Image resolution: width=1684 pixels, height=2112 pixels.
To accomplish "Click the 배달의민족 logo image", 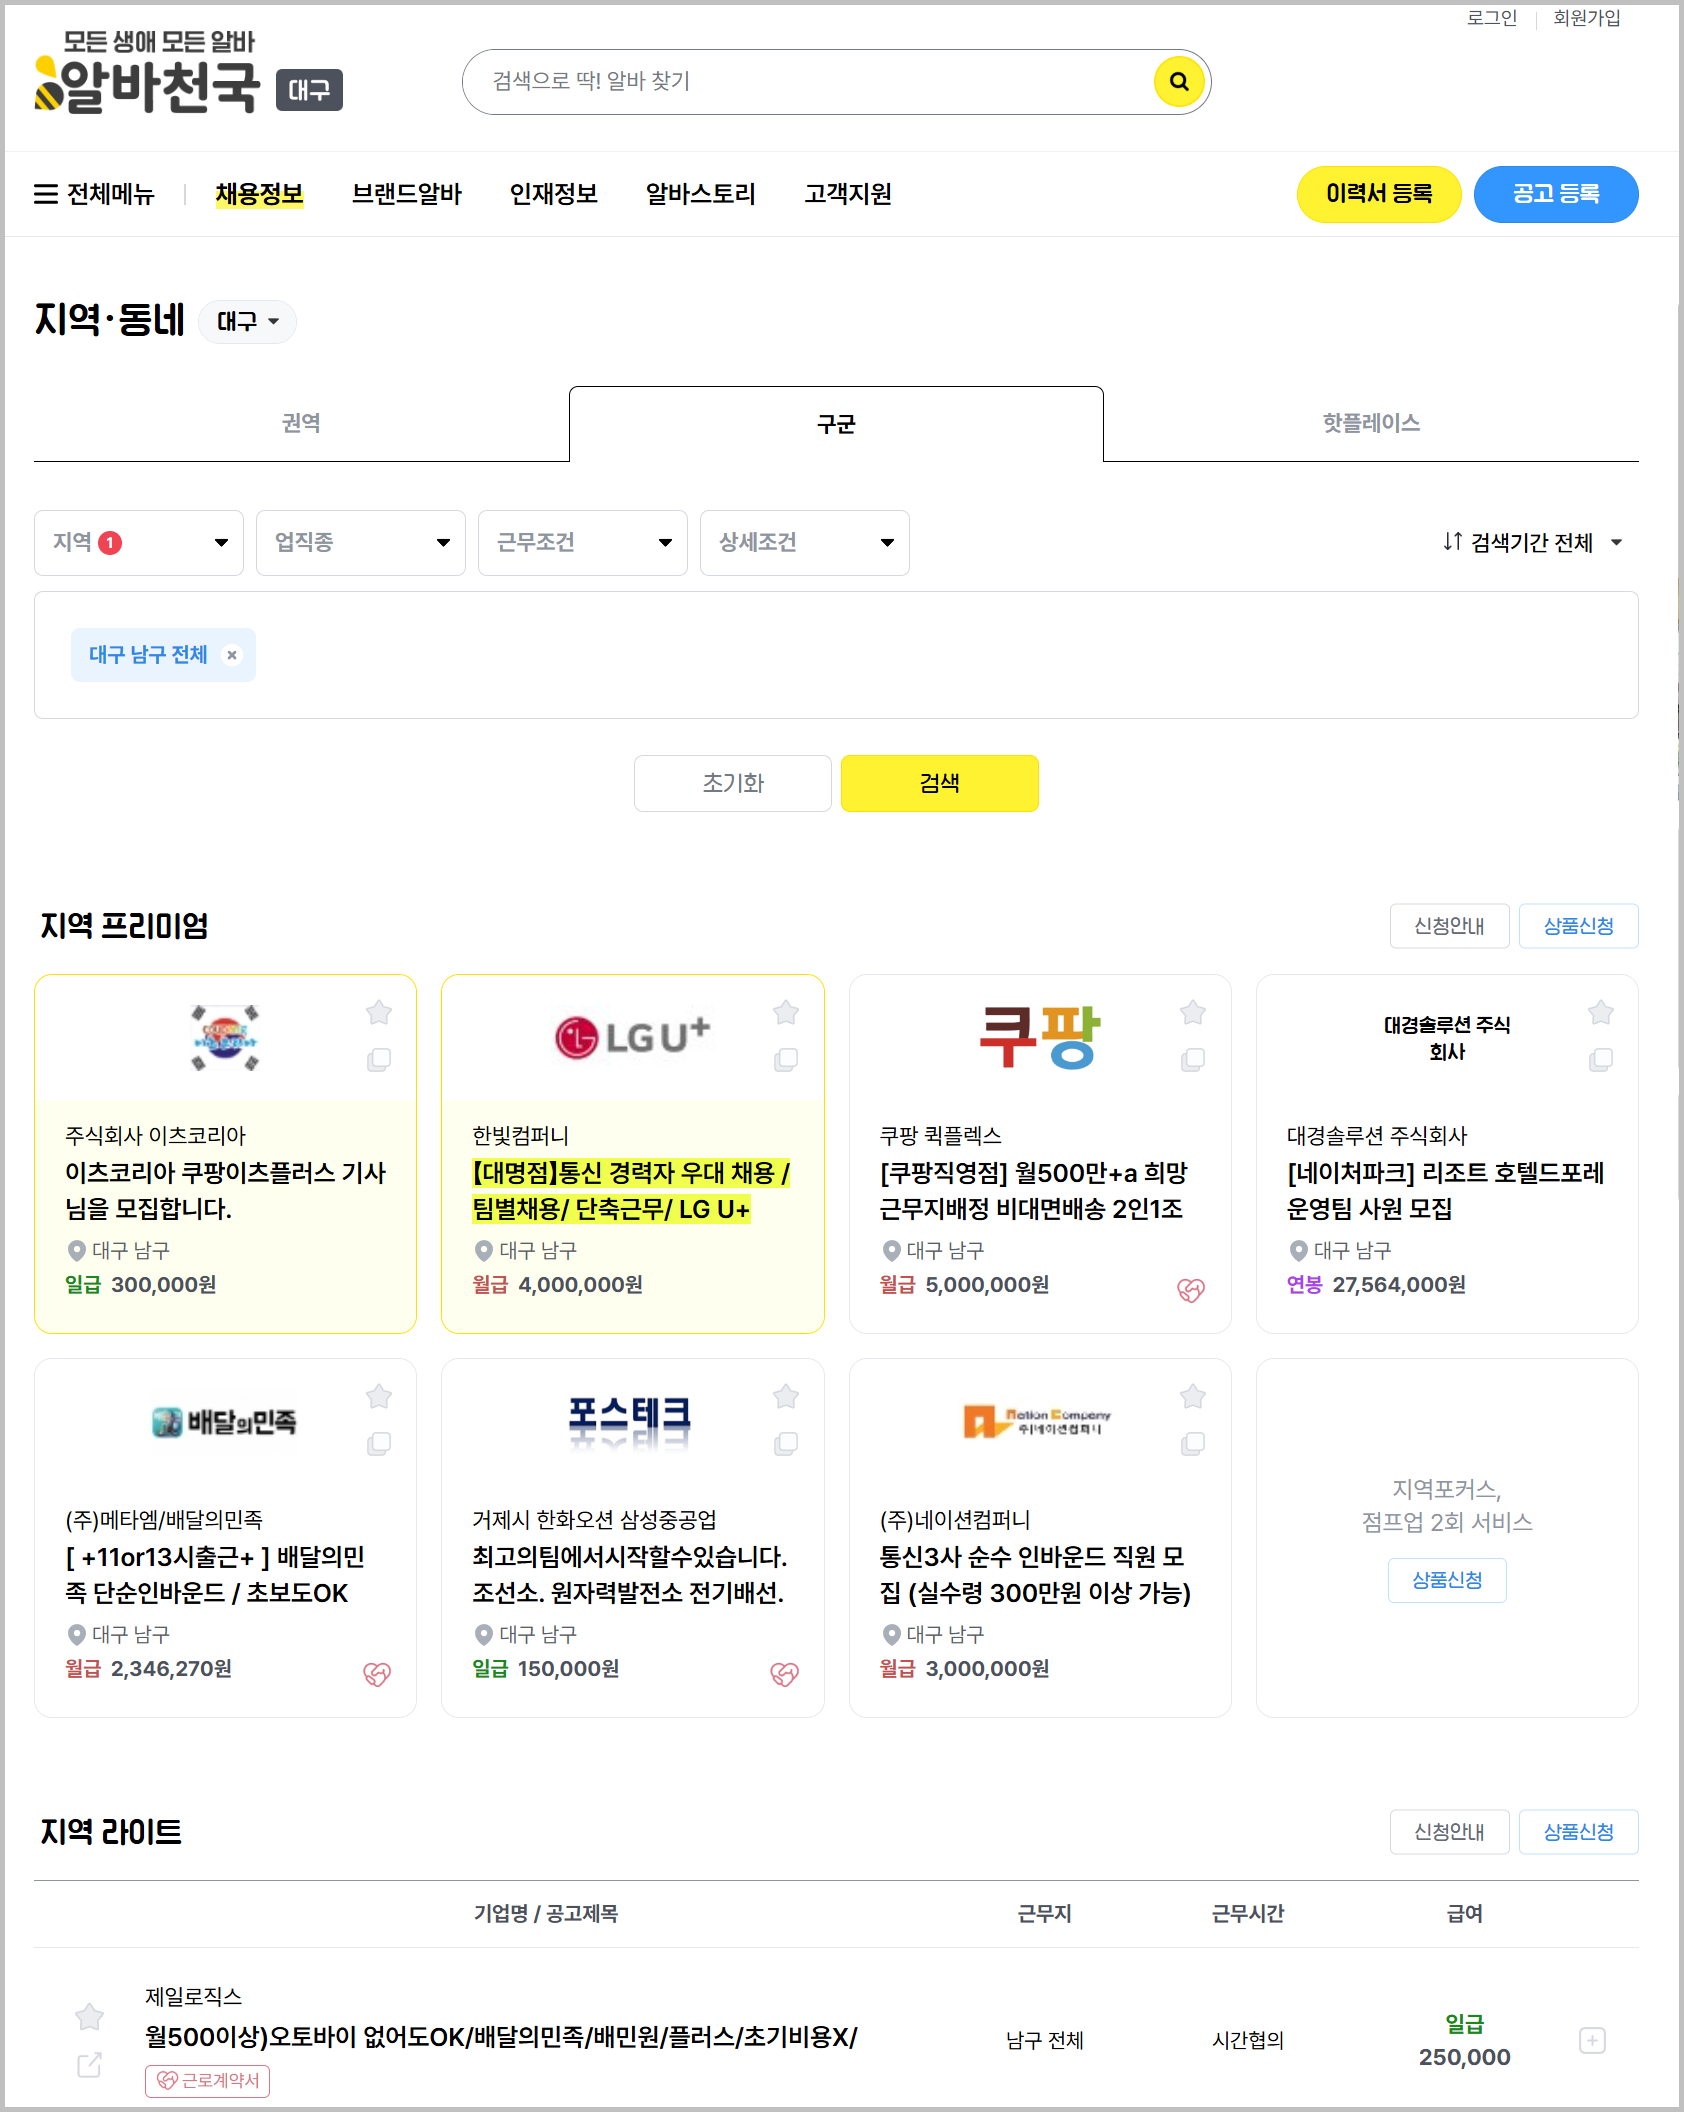I will pos(225,1421).
